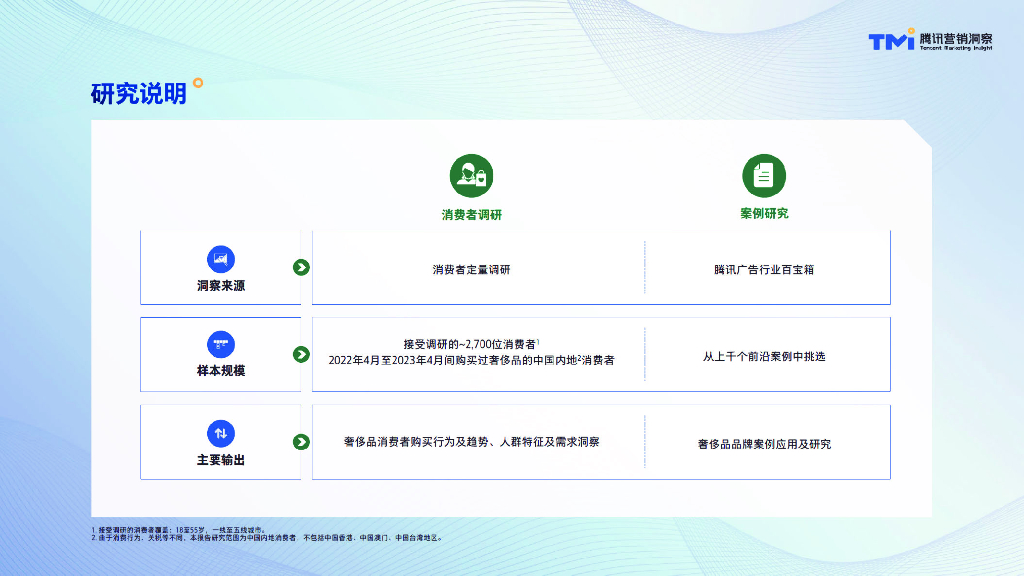Screen dimensions: 1024x576
Task: Select the 研究说明 slide title
Action: tap(139, 94)
